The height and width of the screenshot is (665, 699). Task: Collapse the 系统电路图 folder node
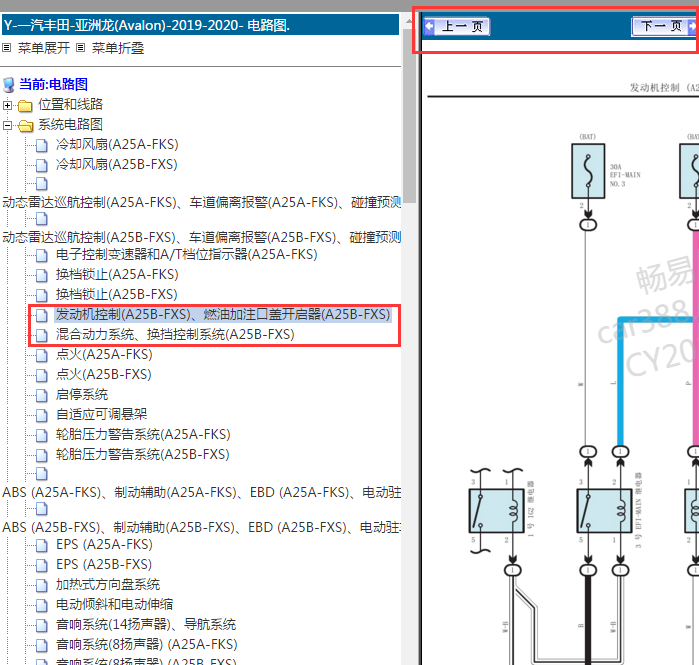(x=7, y=126)
